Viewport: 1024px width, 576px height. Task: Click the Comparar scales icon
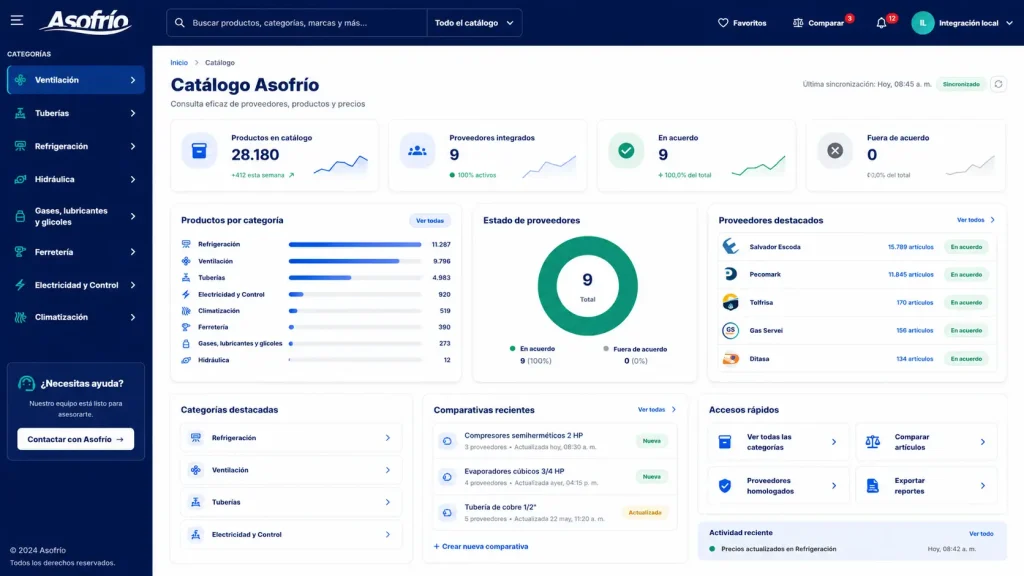(798, 23)
